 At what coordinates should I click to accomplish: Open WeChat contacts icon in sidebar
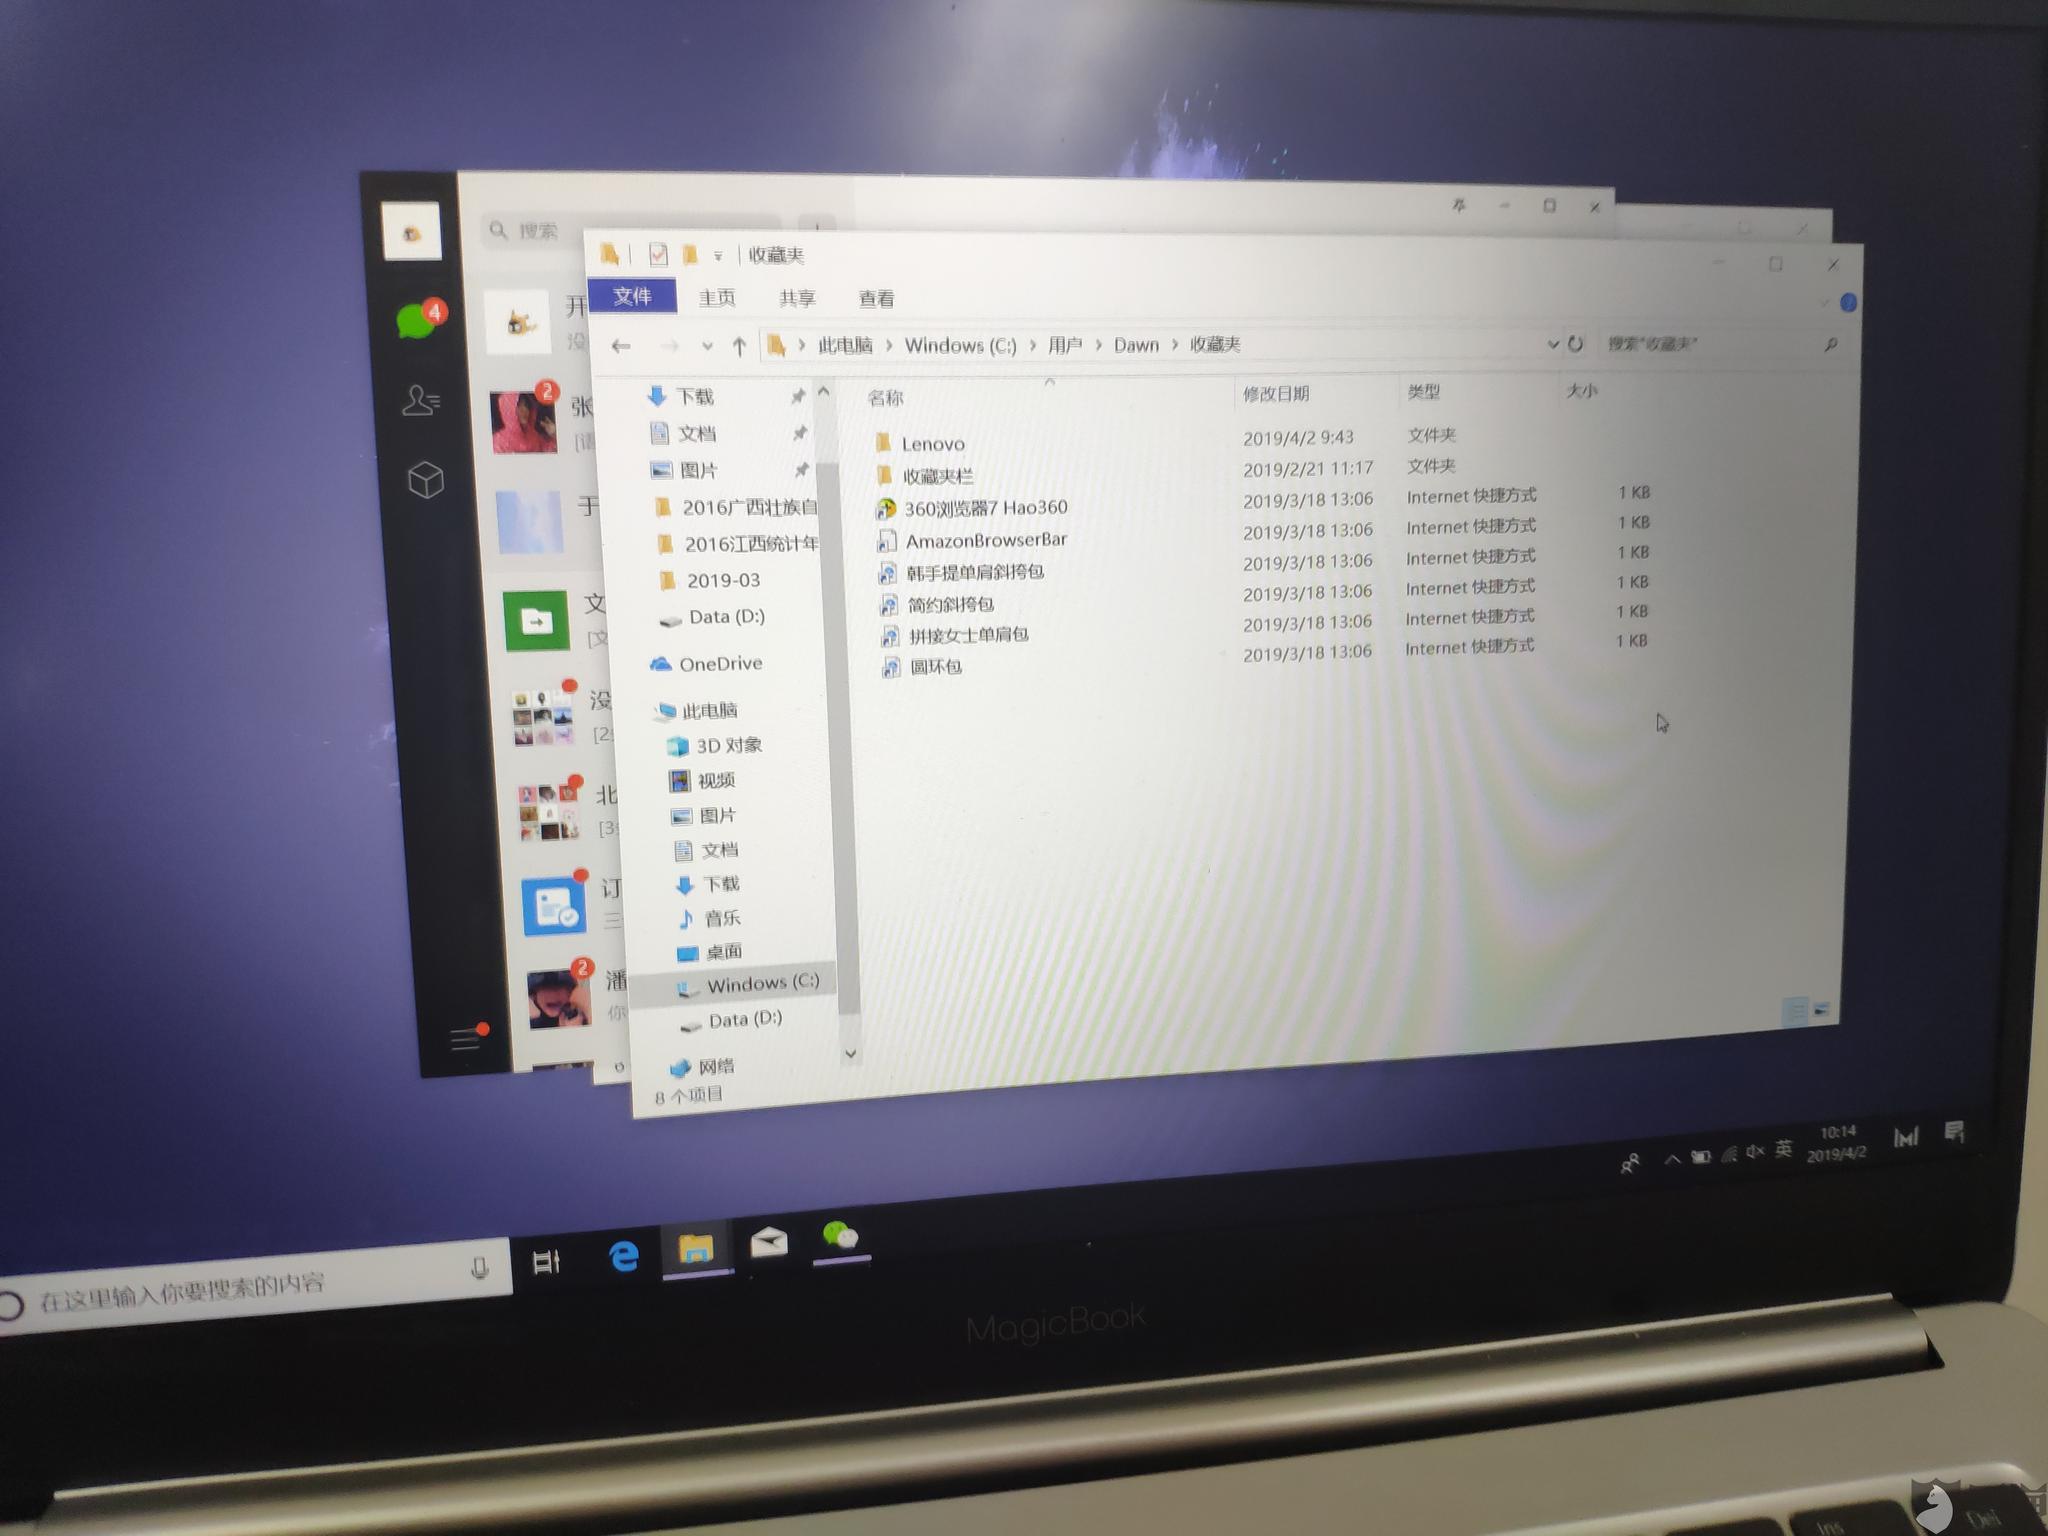[x=421, y=401]
